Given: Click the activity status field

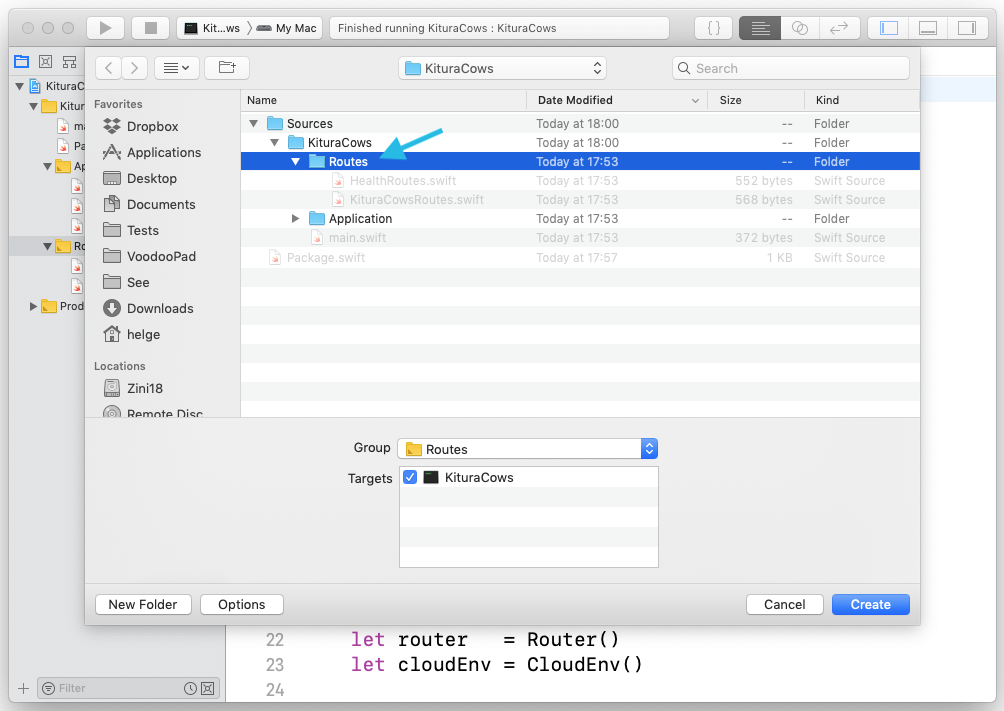Looking at the screenshot, I should click(499, 28).
